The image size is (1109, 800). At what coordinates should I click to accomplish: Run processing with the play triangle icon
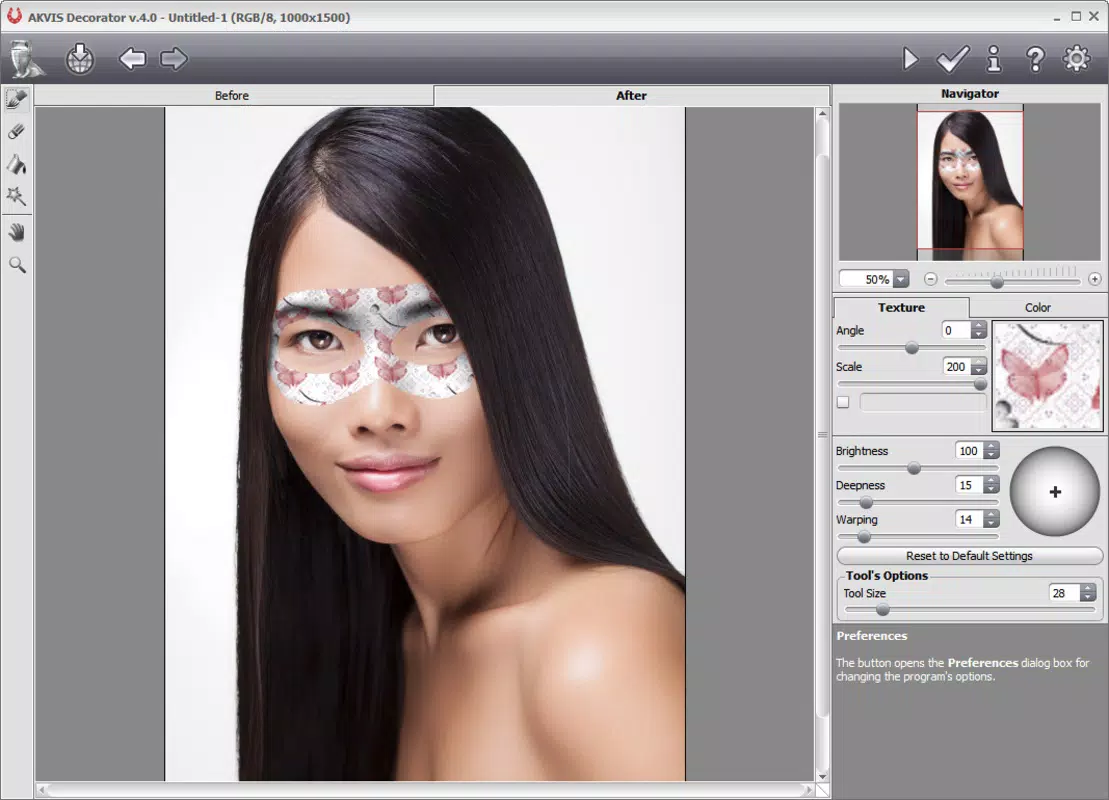910,59
